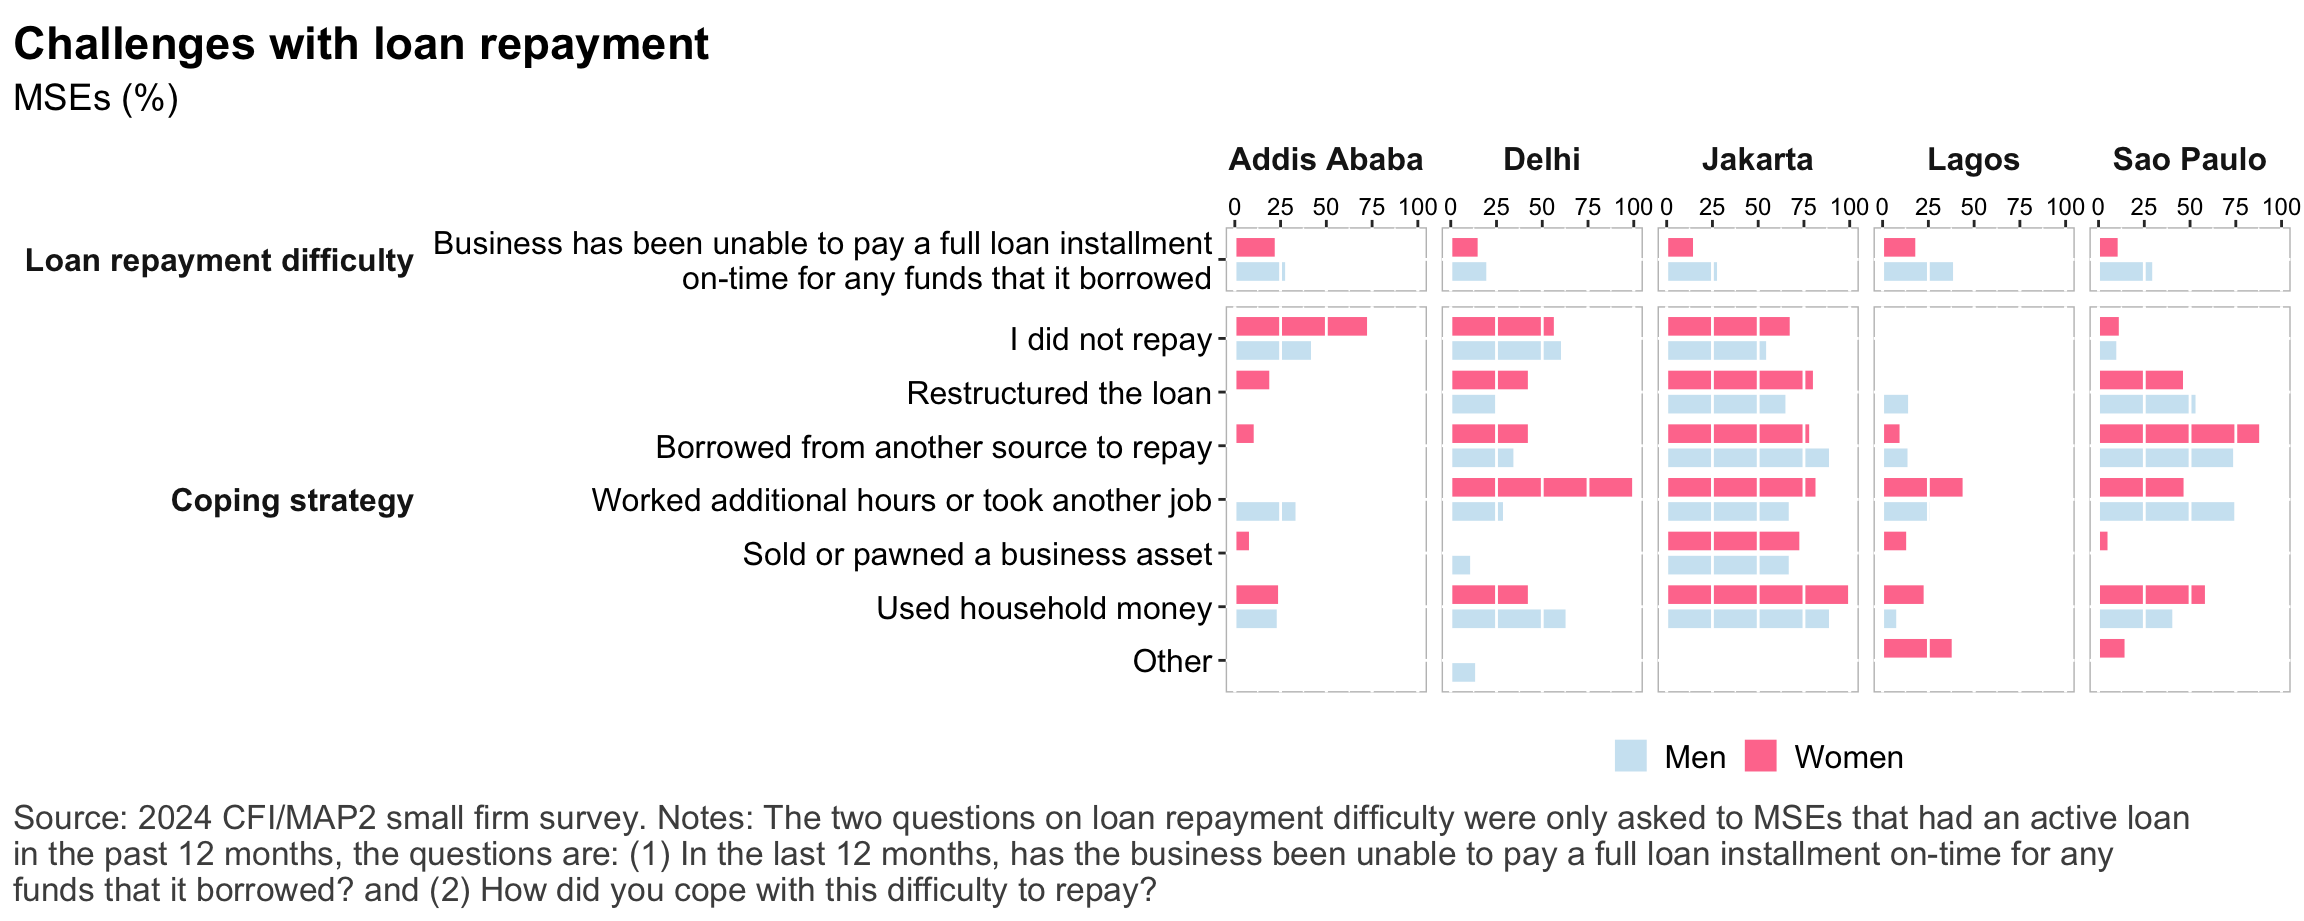Click the 'Used household money' row label

point(1044,608)
